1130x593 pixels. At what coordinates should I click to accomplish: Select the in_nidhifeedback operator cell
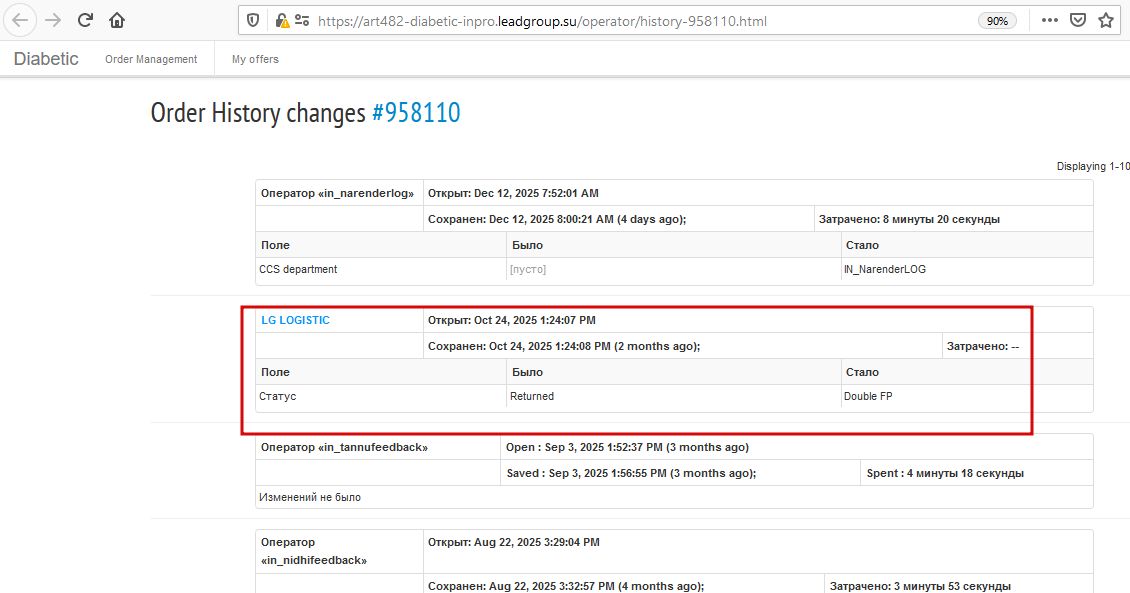[x=339, y=551]
